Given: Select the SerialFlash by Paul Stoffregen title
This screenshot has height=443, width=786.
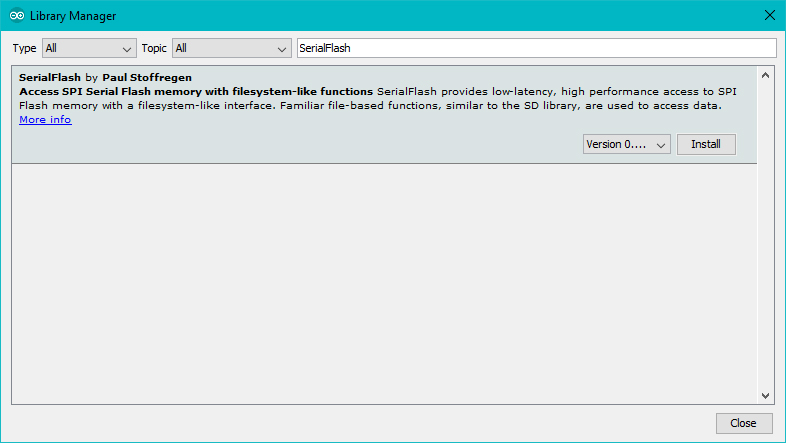Looking at the screenshot, I should pos(105,78).
